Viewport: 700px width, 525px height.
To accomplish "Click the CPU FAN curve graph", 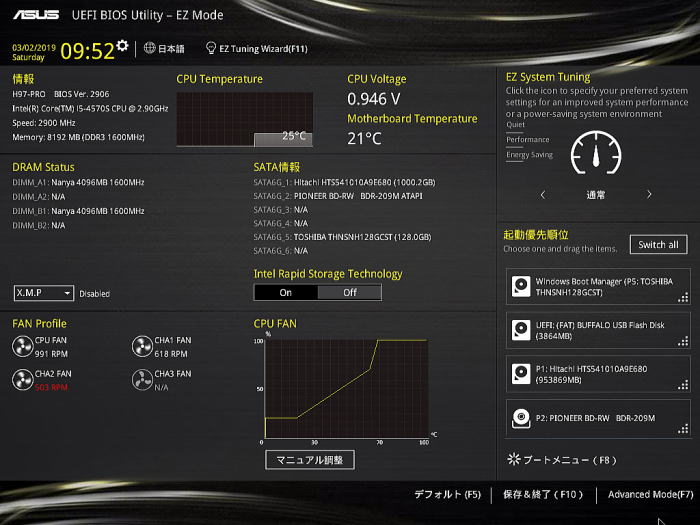I will (x=346, y=388).
